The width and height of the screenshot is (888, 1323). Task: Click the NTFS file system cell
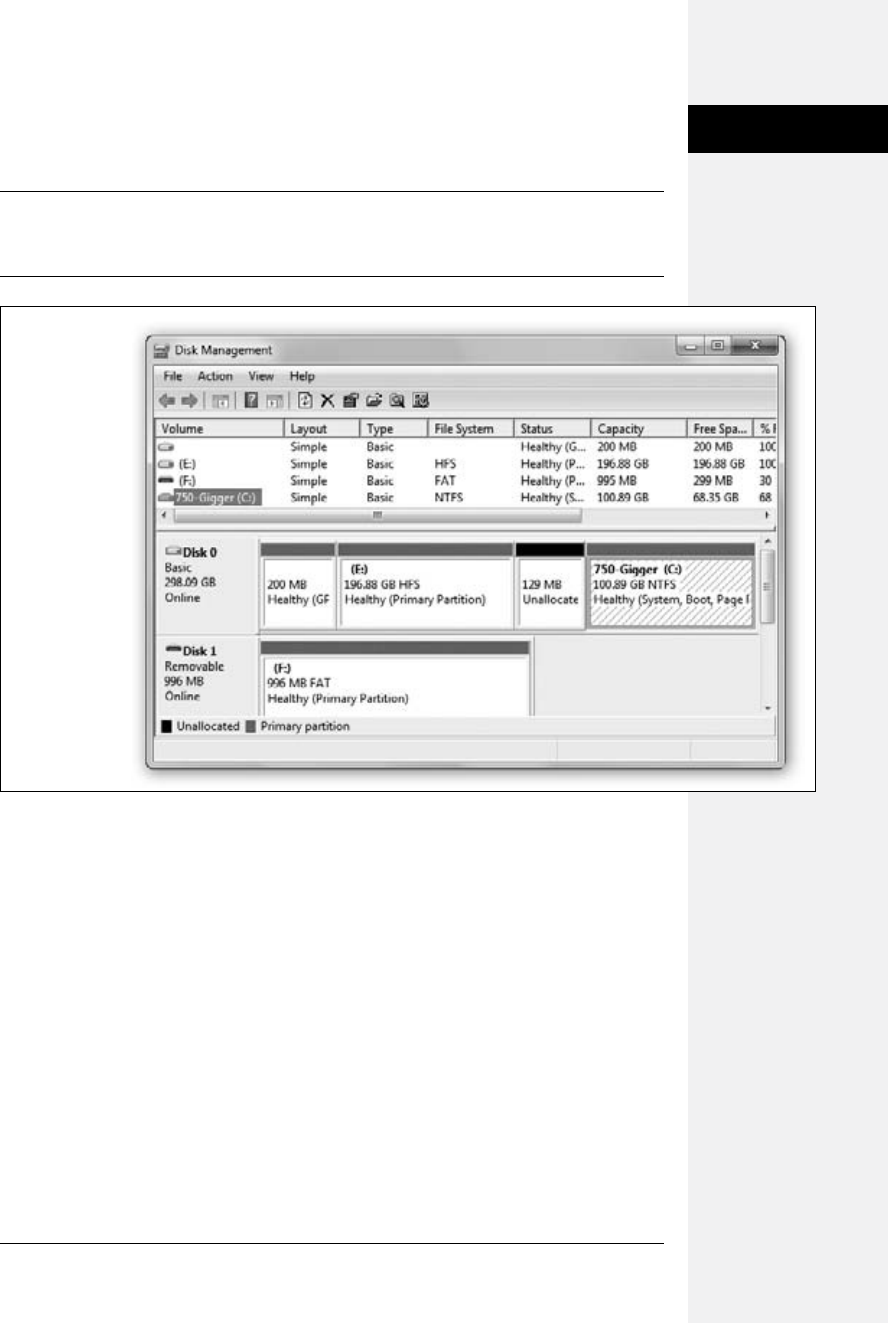pyautogui.click(x=449, y=497)
